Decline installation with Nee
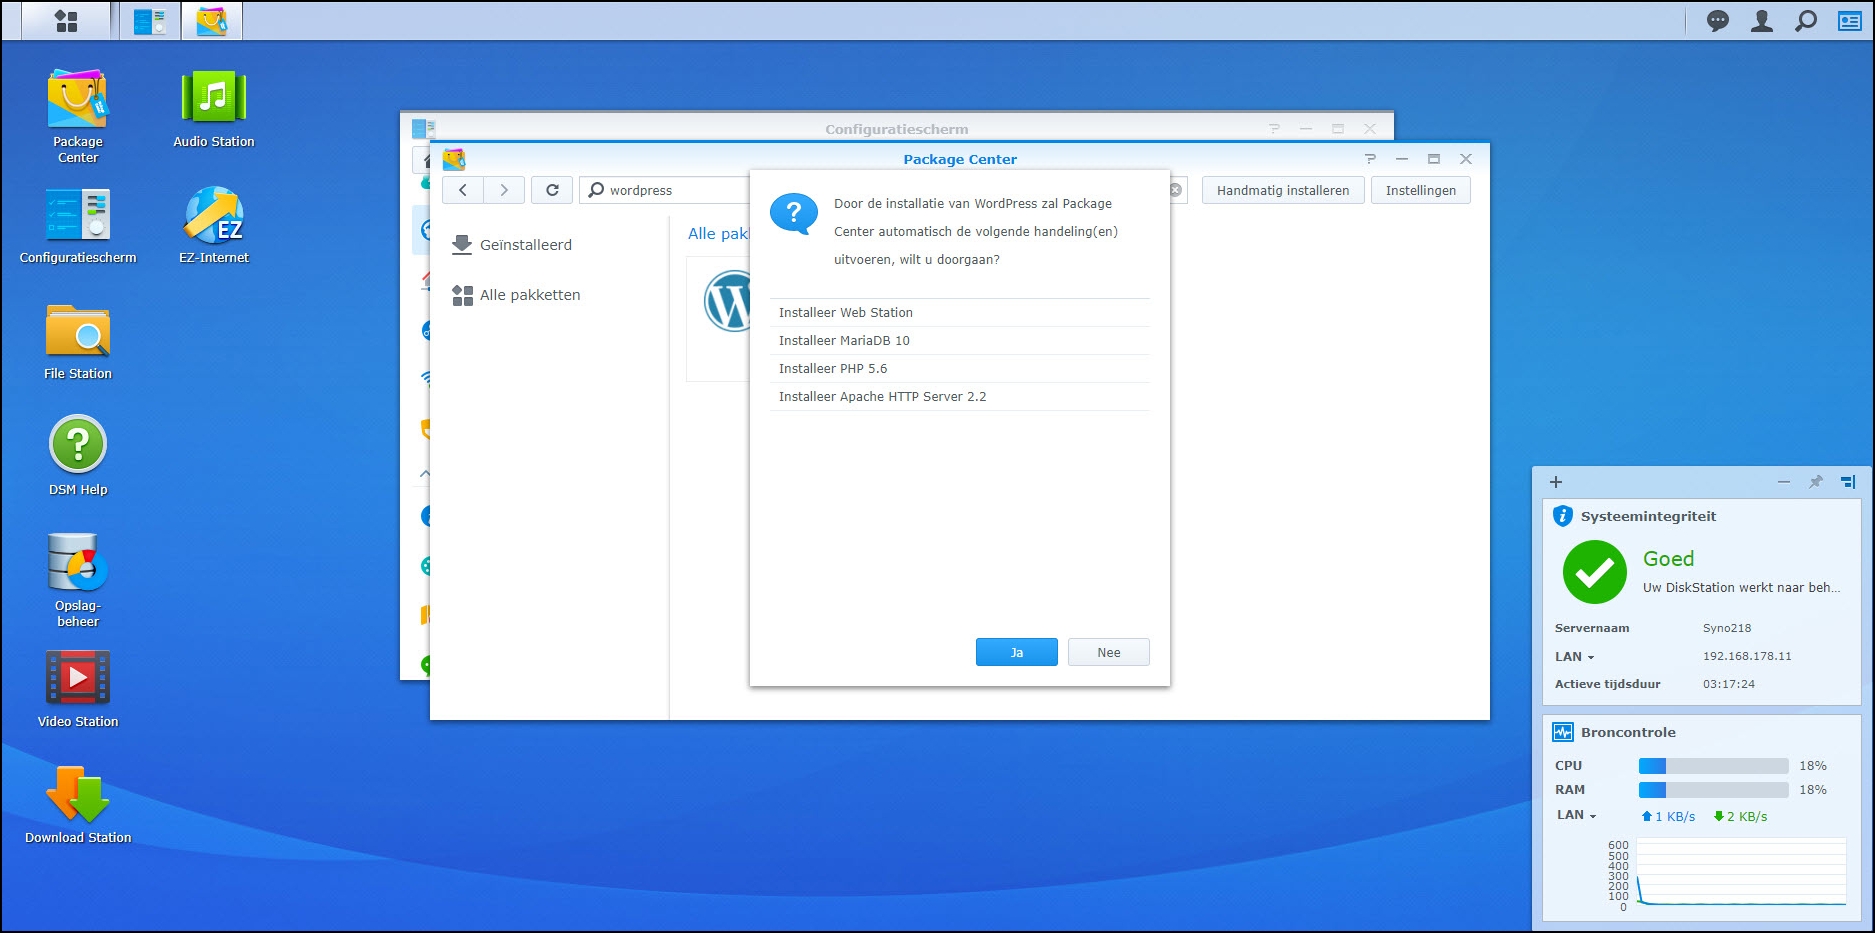This screenshot has height=933, width=1875. click(1109, 652)
